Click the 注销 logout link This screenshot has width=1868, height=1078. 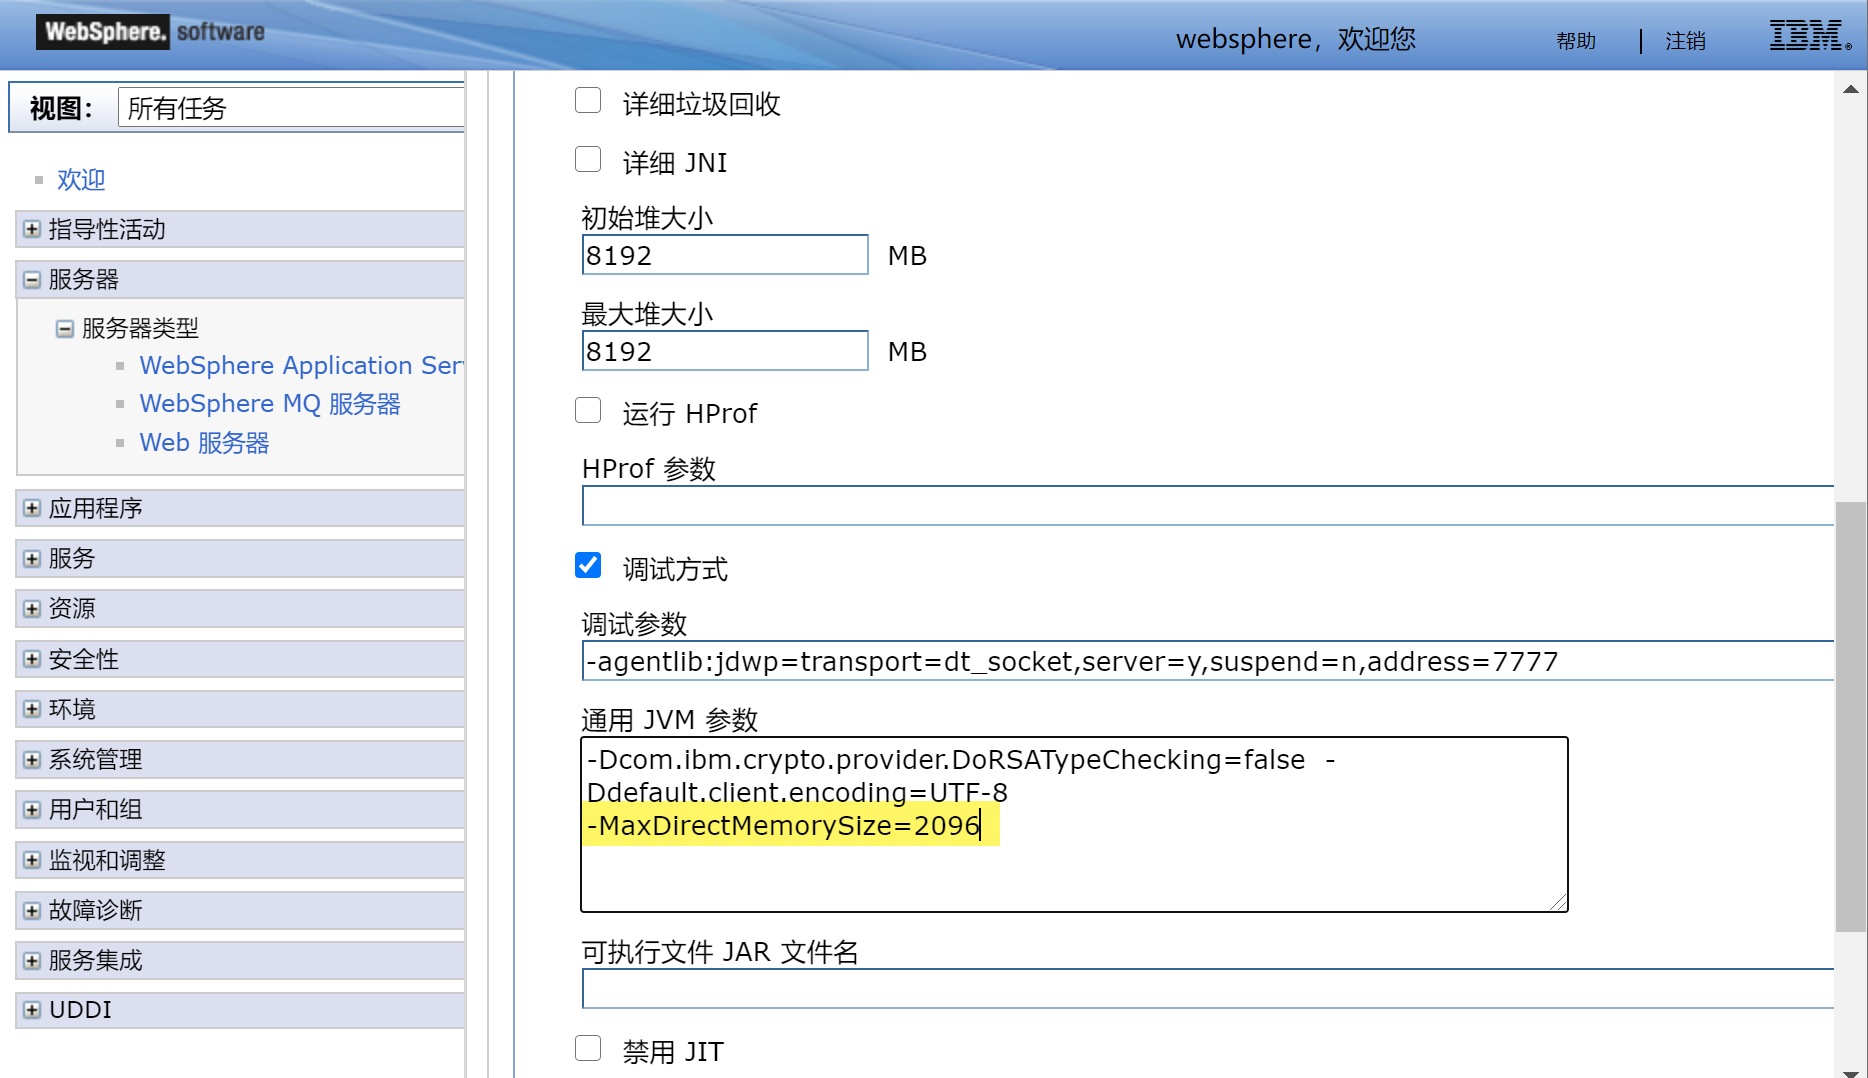[1684, 41]
